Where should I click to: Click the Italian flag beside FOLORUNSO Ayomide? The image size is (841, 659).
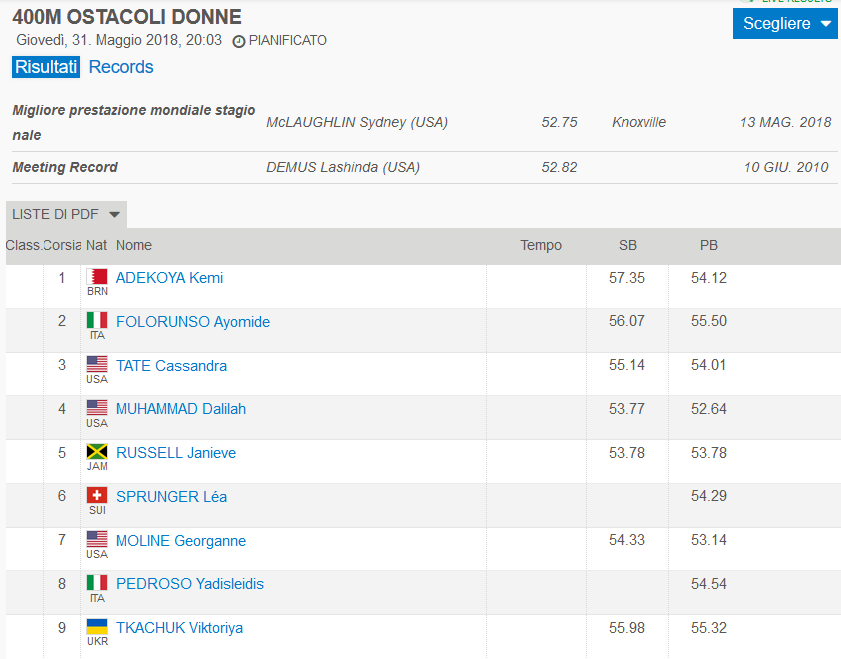(x=97, y=321)
